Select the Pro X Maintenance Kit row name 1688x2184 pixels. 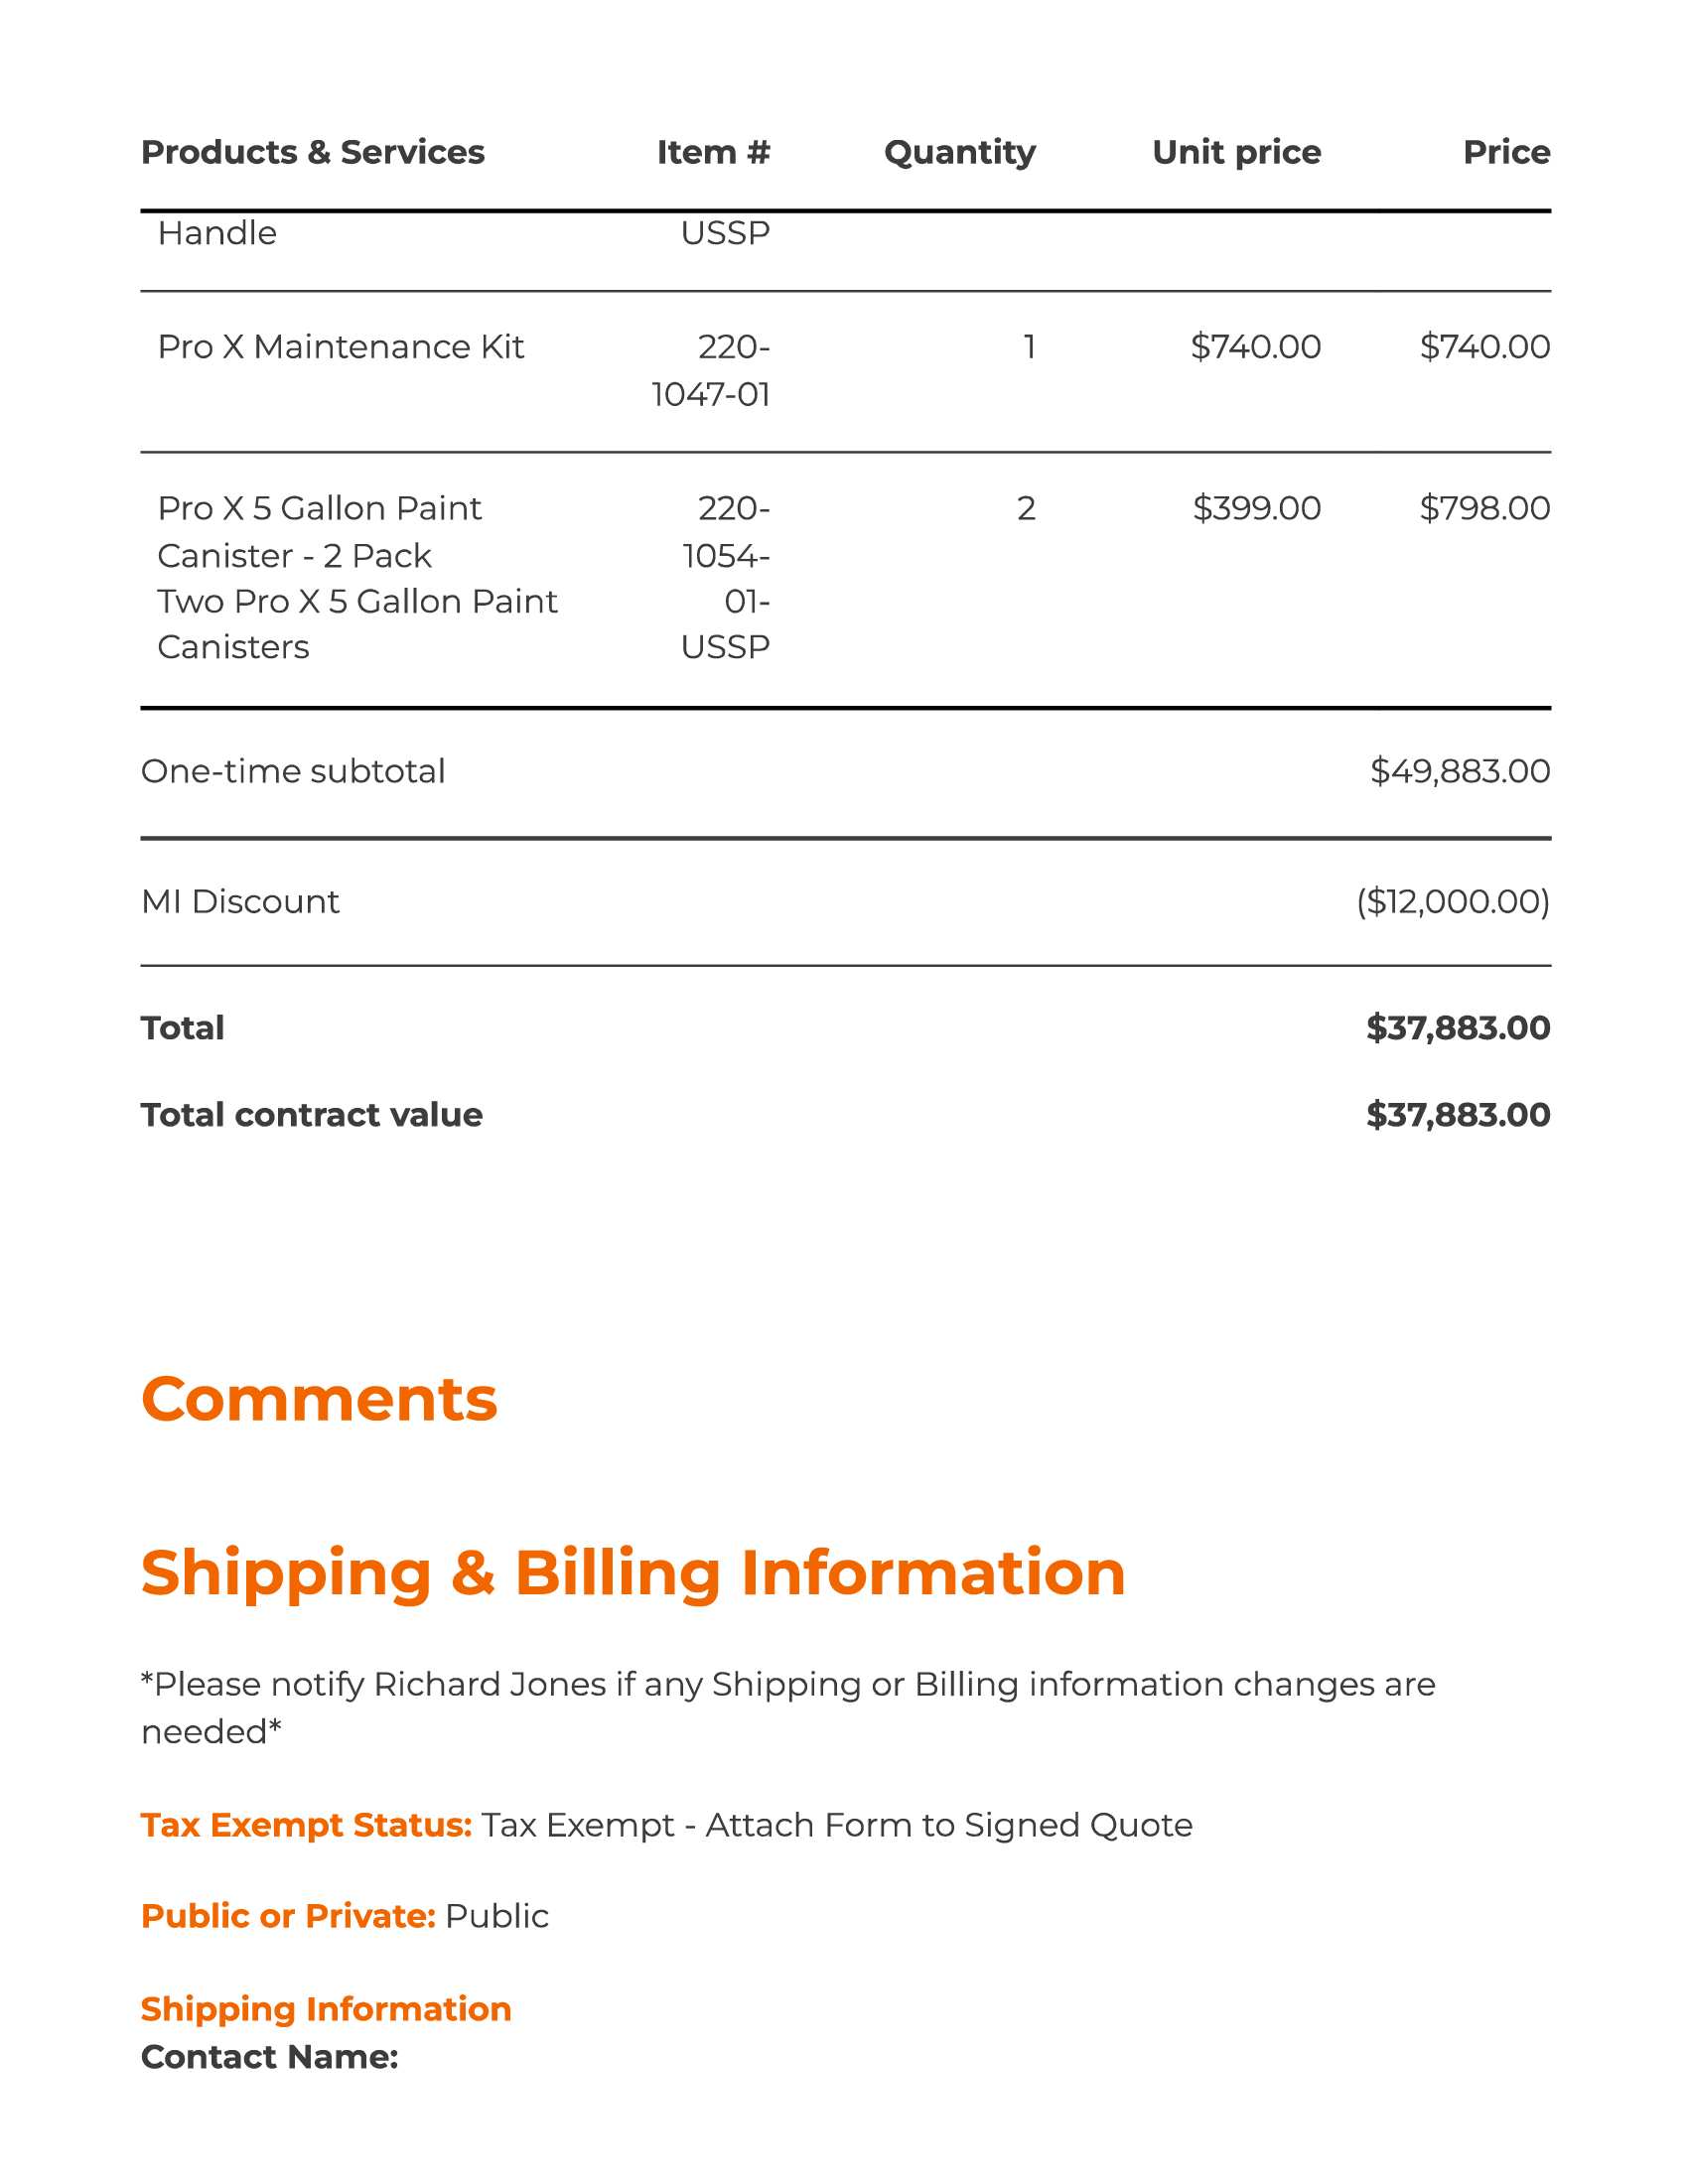tap(340, 347)
